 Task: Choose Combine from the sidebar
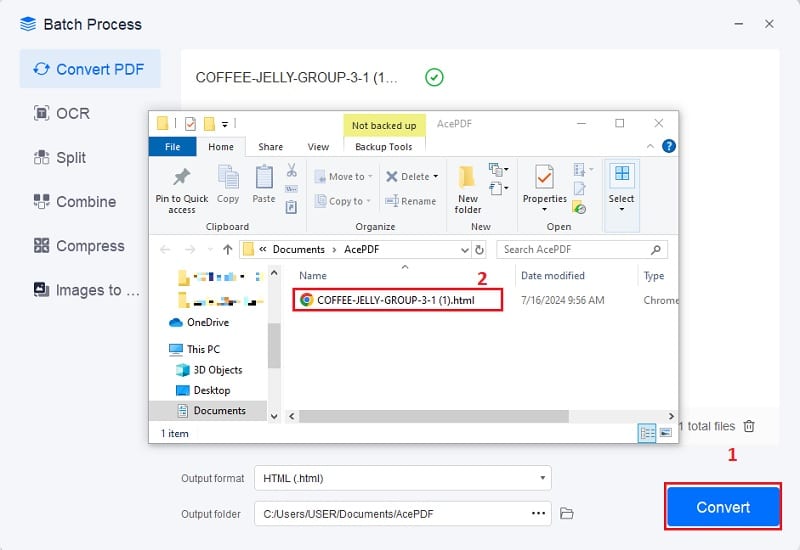tap(76, 202)
